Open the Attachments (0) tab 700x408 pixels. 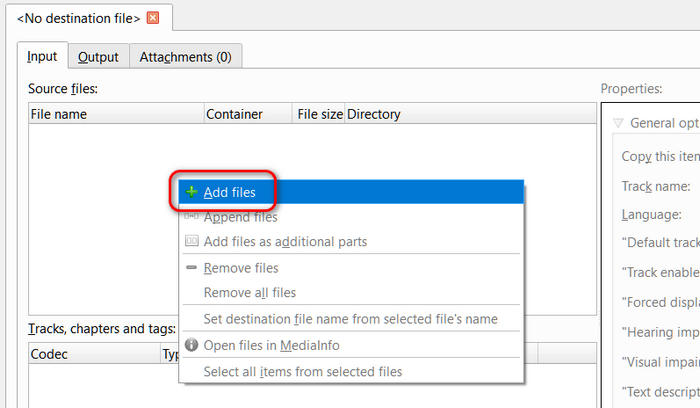coord(185,57)
